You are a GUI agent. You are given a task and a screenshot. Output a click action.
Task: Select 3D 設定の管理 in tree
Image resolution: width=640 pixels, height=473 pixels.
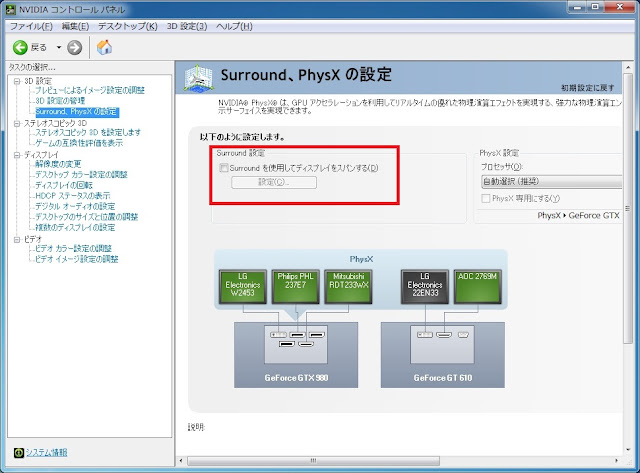click(60, 101)
